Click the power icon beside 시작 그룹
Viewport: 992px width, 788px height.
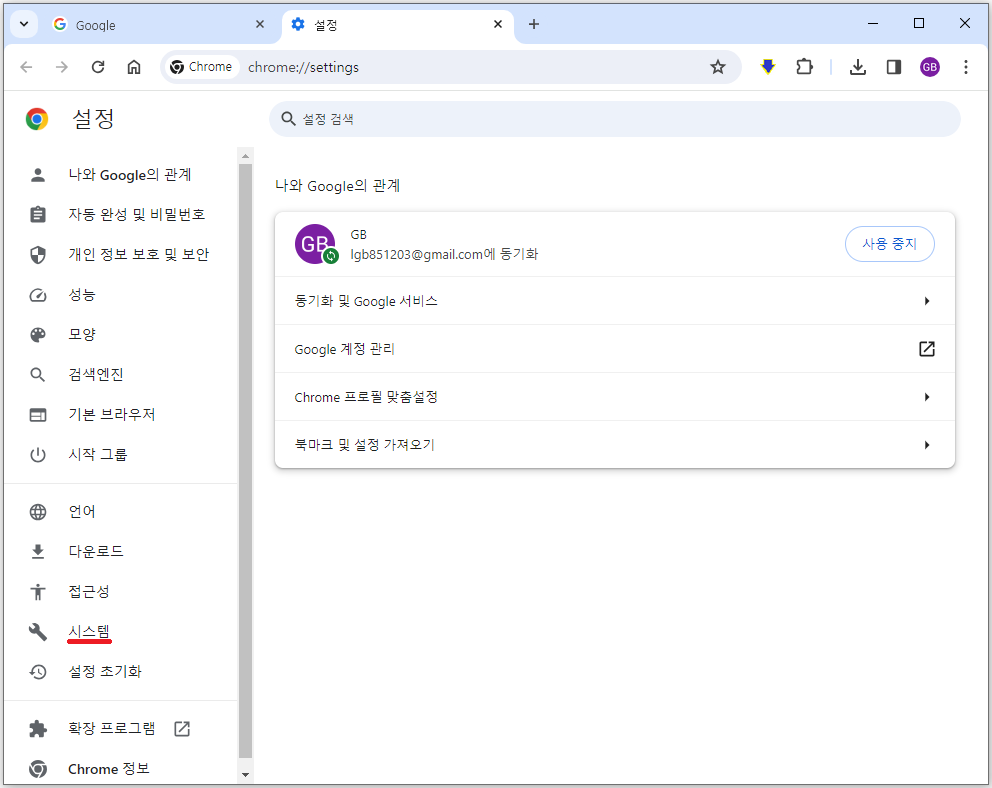click(x=38, y=455)
